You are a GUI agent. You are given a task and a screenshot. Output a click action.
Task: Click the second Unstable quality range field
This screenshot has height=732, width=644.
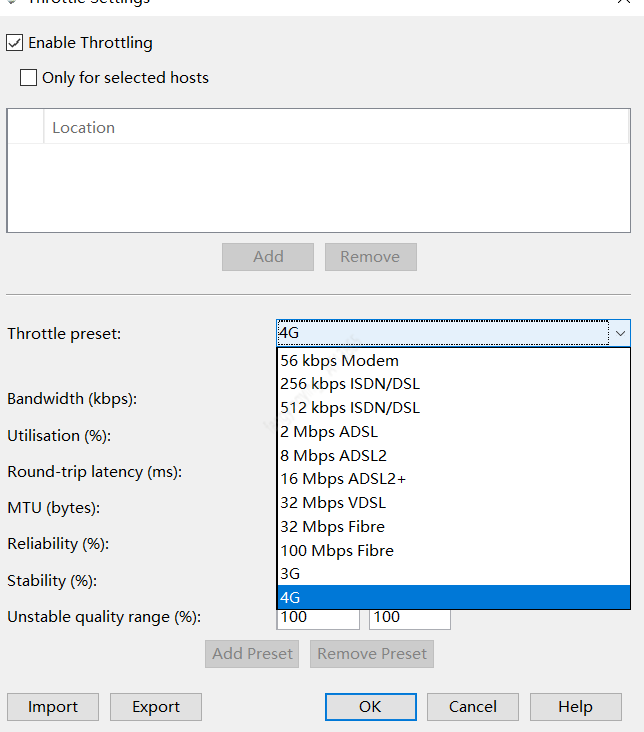pos(410,619)
